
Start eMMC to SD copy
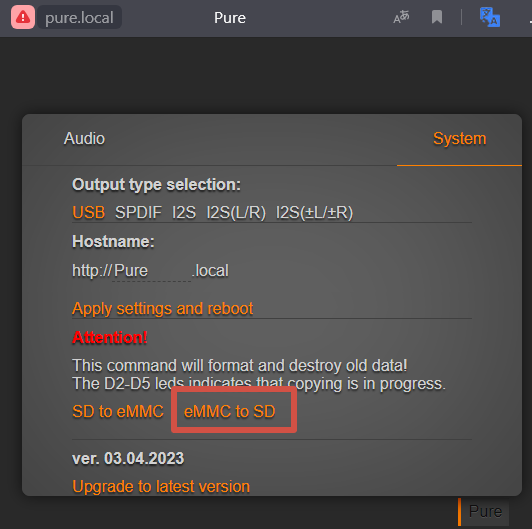pos(229,412)
